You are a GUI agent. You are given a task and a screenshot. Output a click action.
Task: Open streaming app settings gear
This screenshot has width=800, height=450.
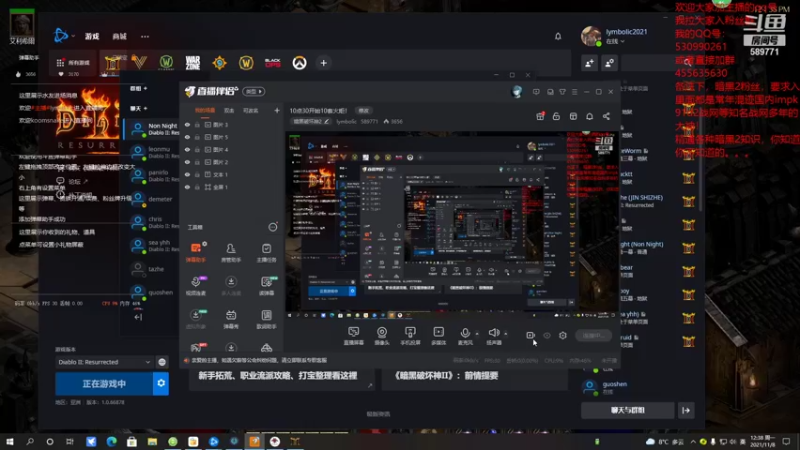(x=563, y=335)
